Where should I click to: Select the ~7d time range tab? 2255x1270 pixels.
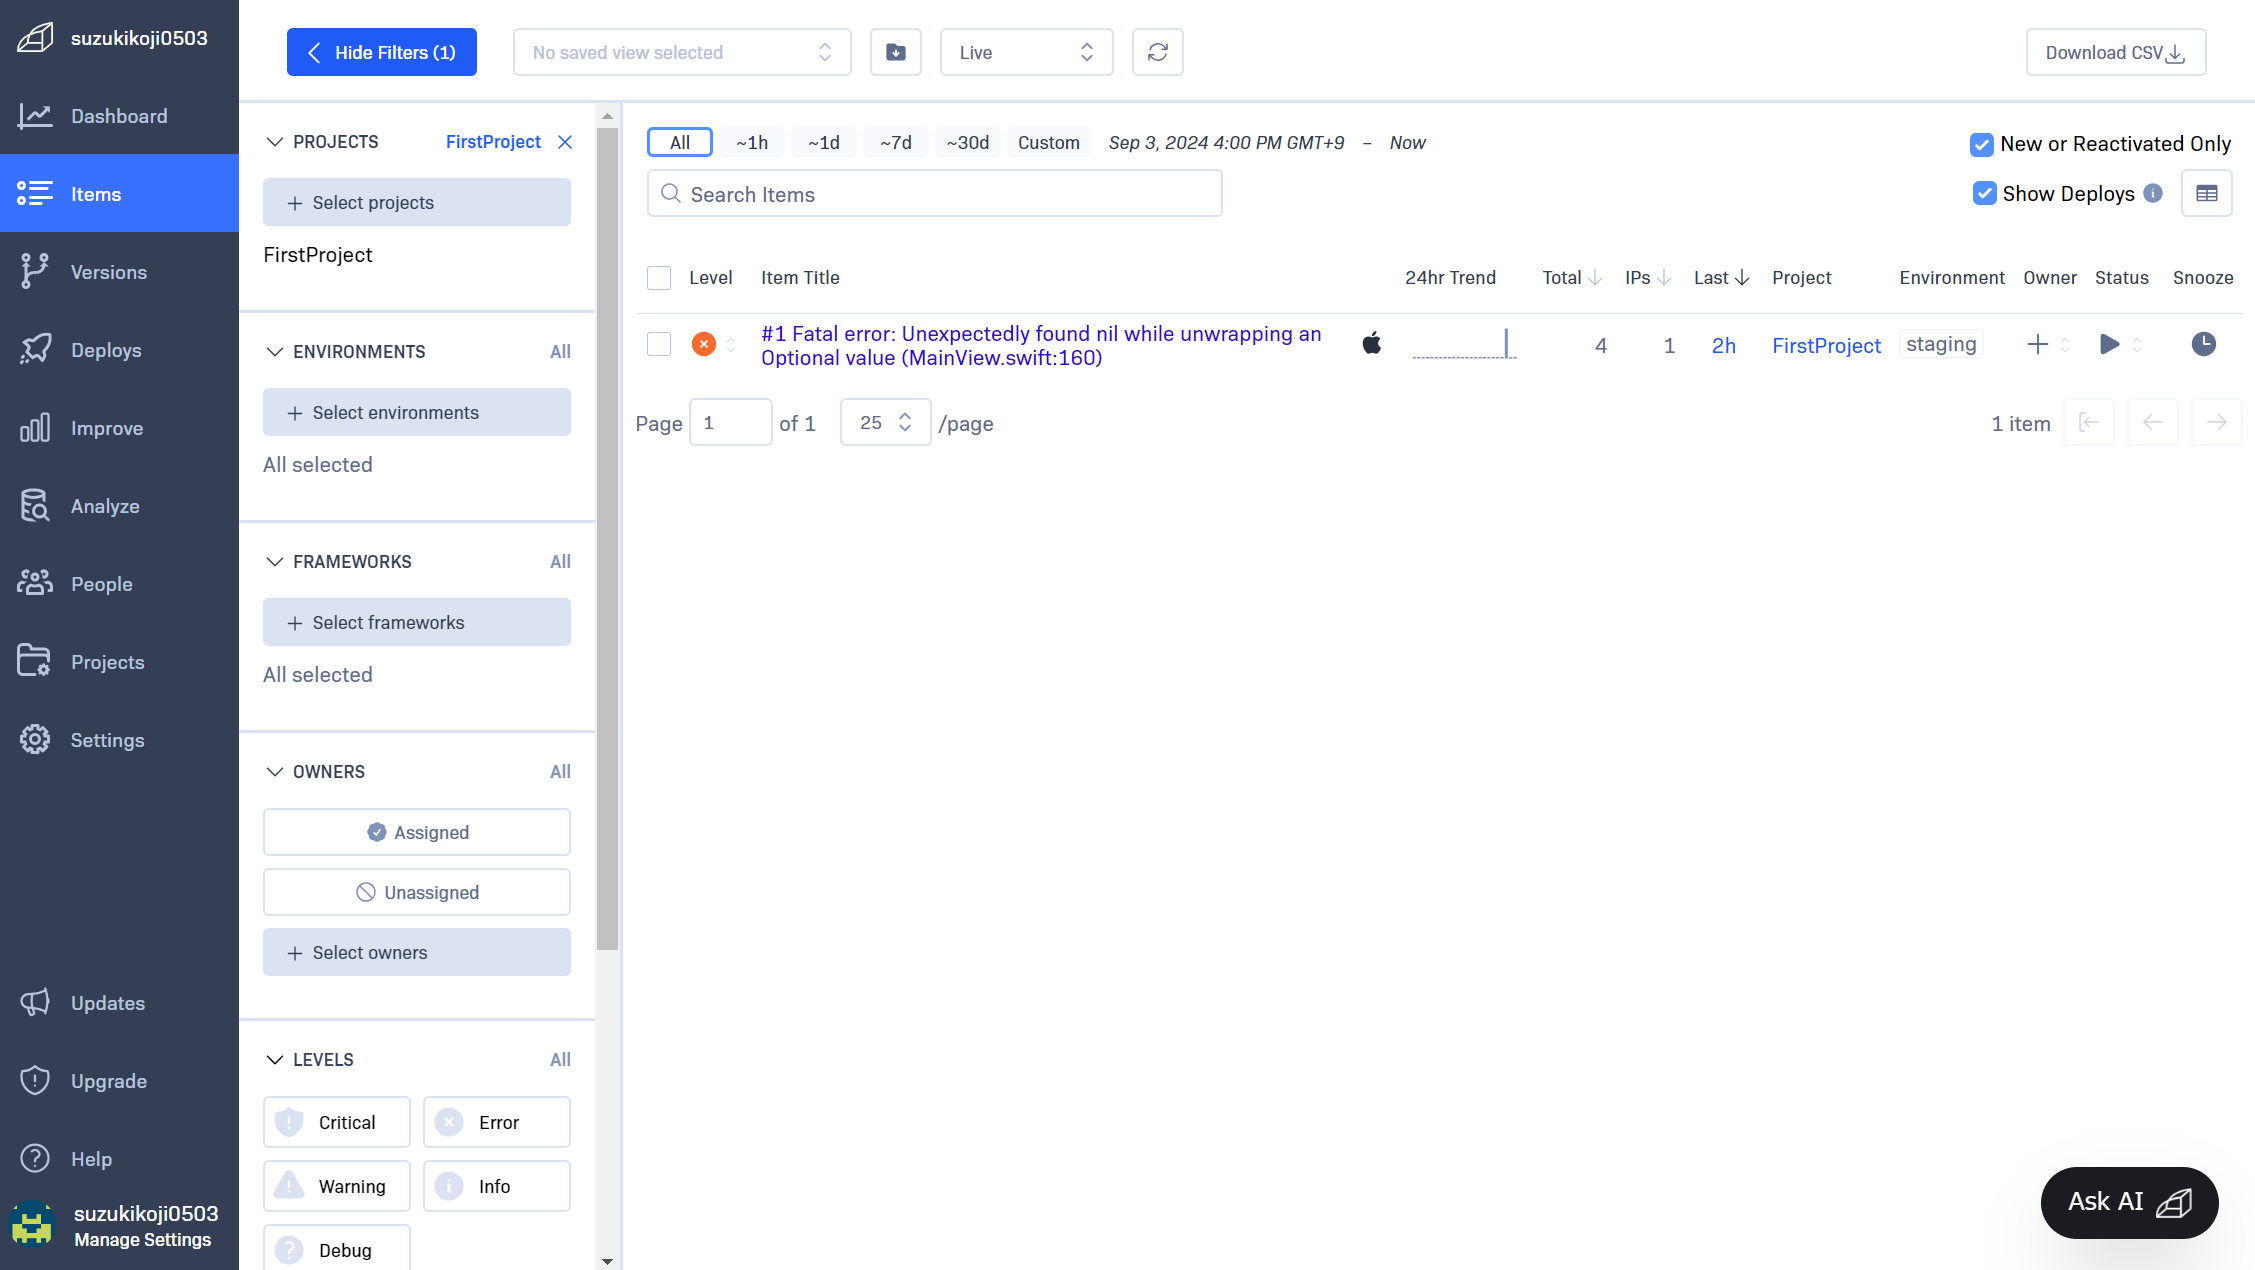click(x=895, y=143)
